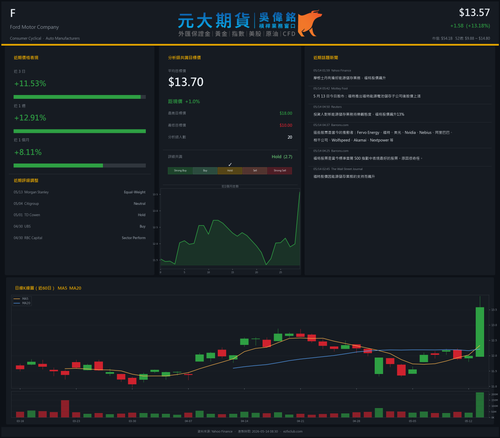Click the MA20 legend entry in candlestick chart
Viewport: 500px width, 438px height.
point(22,303)
